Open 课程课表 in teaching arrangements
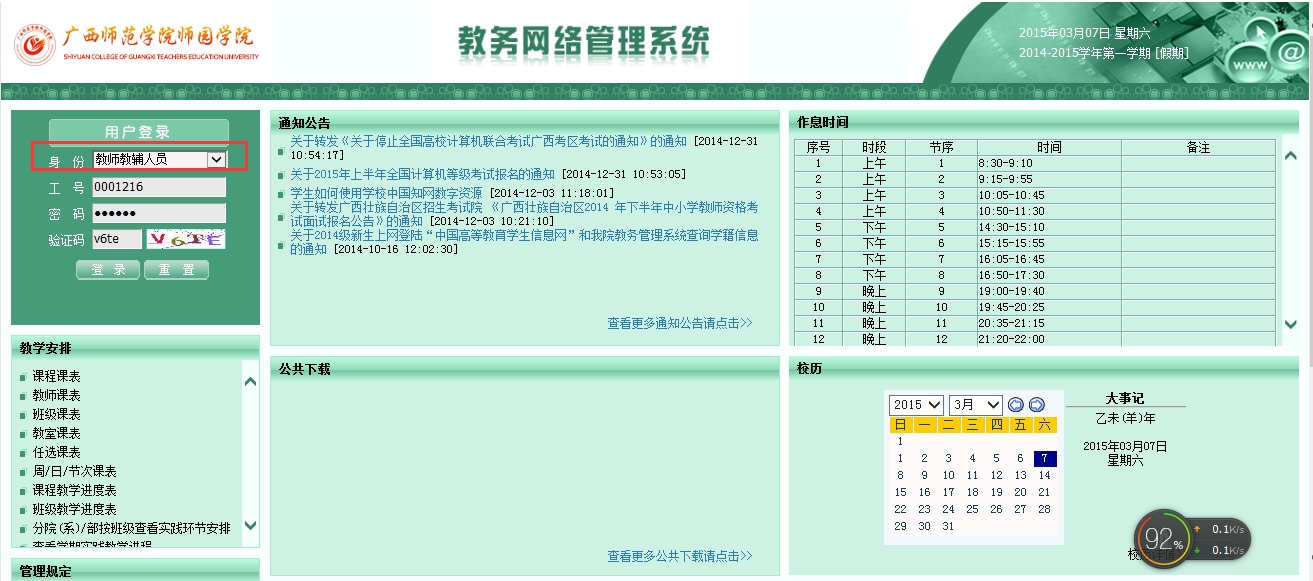Screen dimensions: 1313x581 click(x=57, y=377)
